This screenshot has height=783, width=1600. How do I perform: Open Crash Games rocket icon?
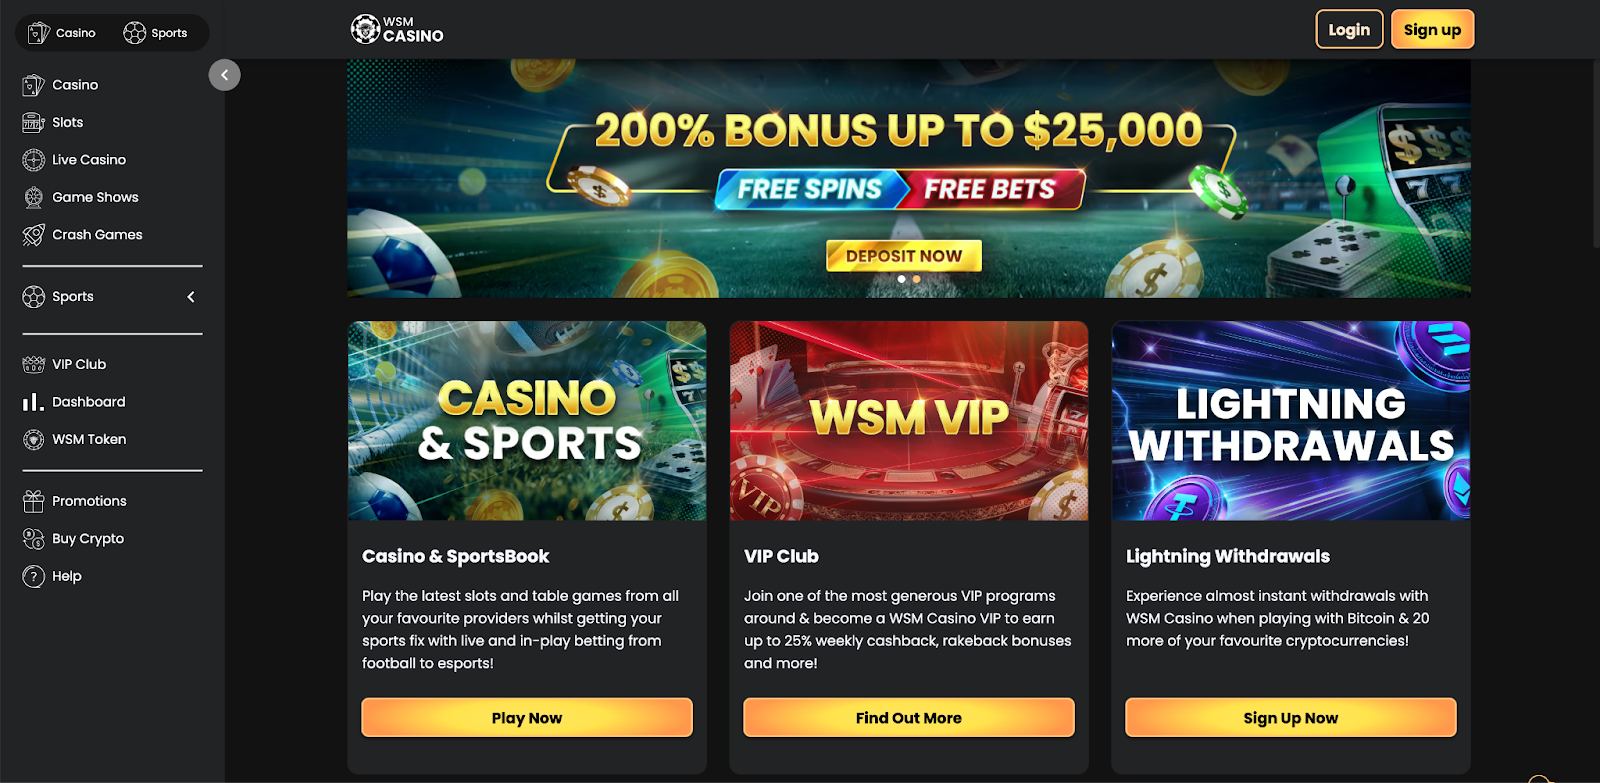coord(33,235)
